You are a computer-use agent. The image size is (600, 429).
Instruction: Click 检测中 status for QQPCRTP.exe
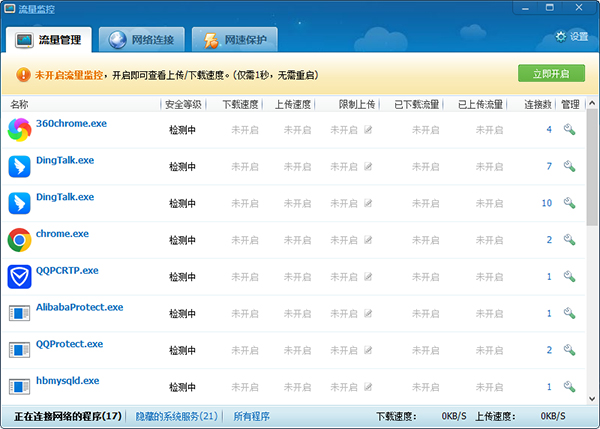click(183, 277)
